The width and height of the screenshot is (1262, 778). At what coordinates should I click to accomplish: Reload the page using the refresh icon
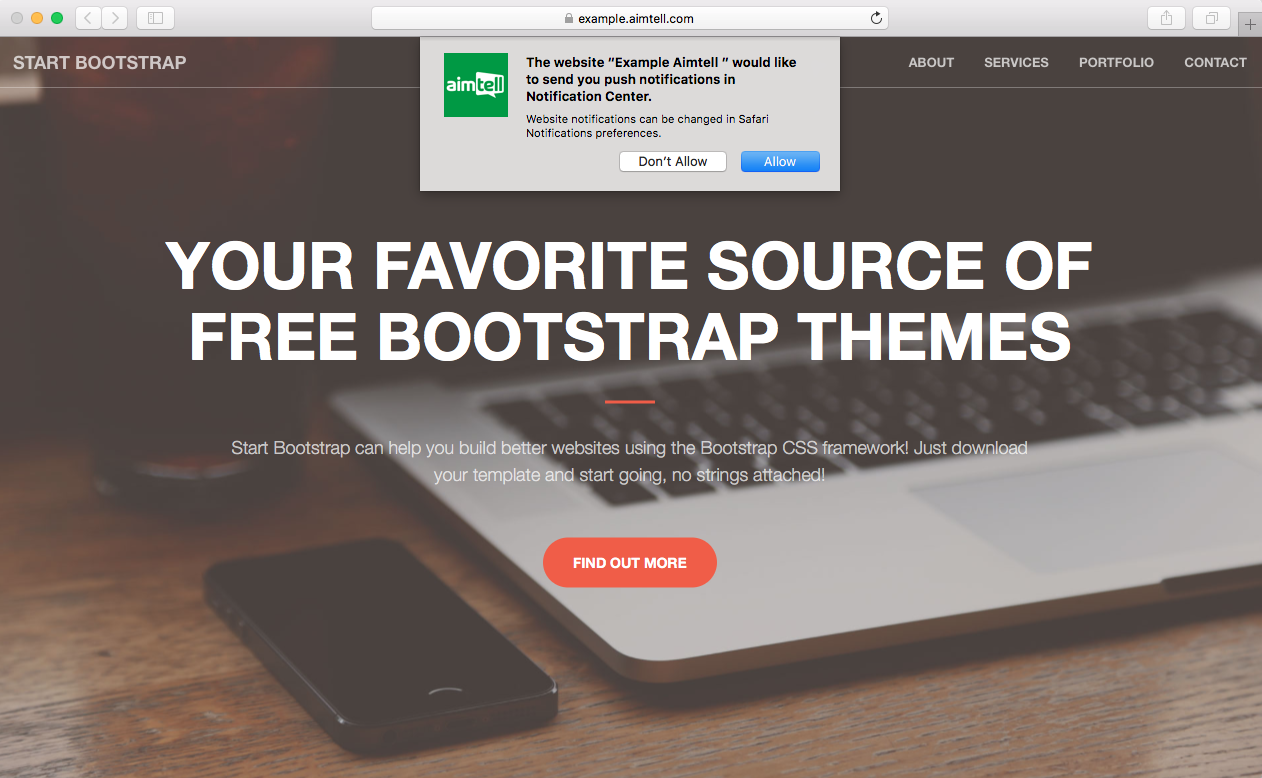point(876,18)
